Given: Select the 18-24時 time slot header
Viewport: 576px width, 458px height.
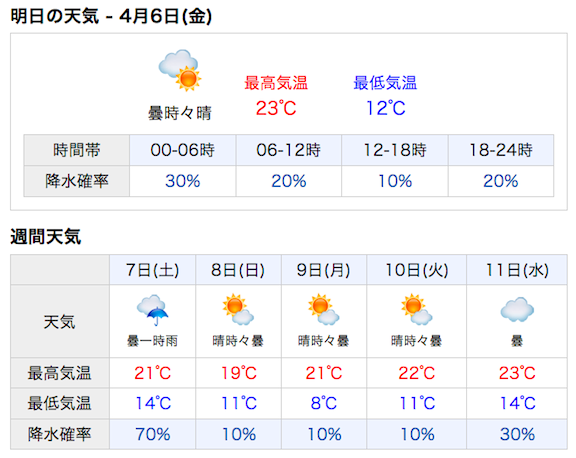Looking at the screenshot, I should click(501, 150).
